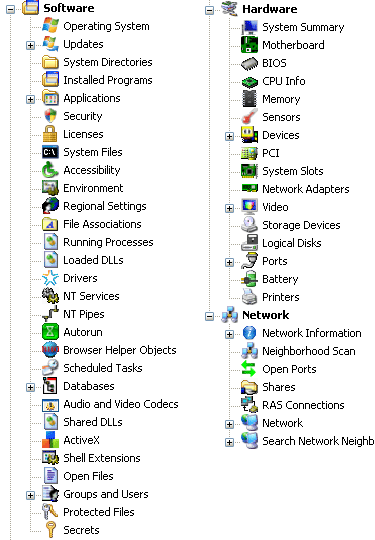The width and height of the screenshot is (375, 540).
Task: Click the NT Services gears icon
Action: [50, 296]
